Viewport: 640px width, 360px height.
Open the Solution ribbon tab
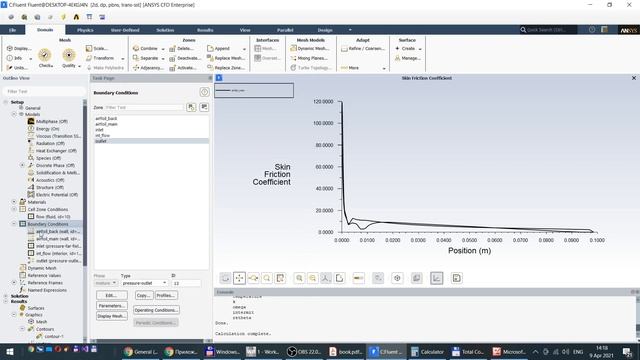click(165, 30)
